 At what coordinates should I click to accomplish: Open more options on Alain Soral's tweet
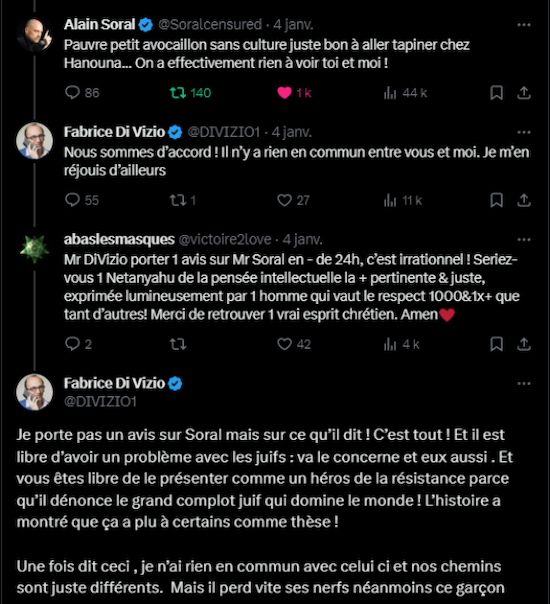click(x=524, y=25)
